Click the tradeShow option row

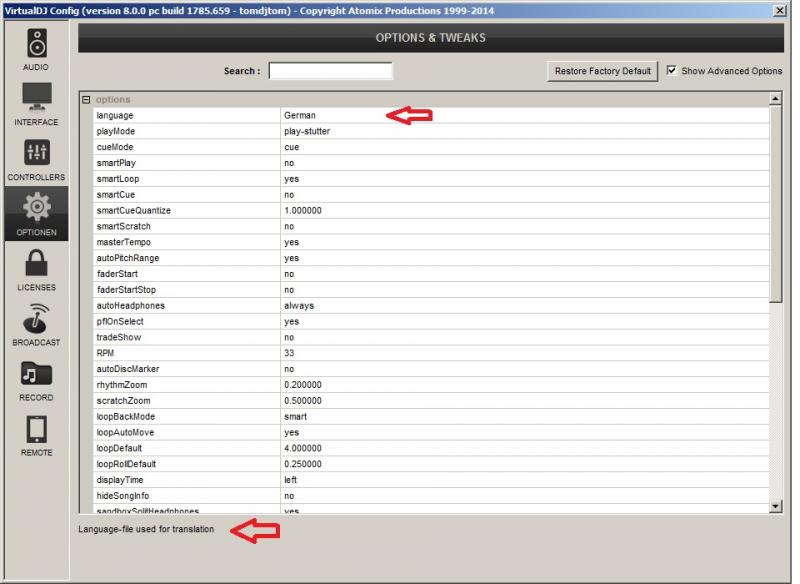tap(431, 337)
